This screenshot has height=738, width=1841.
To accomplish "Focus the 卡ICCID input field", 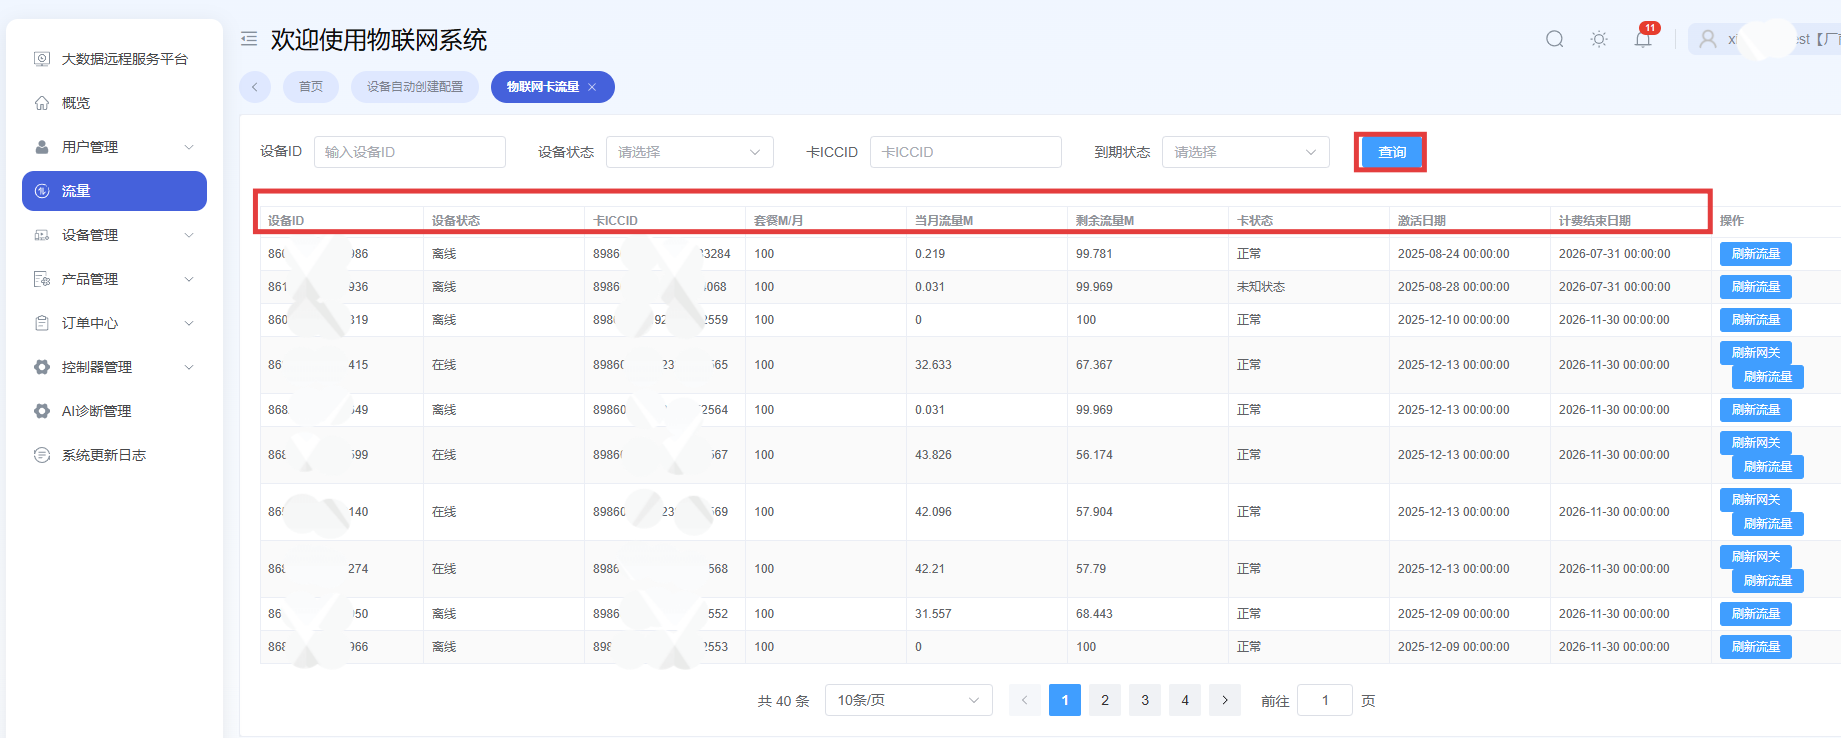I will 966,152.
